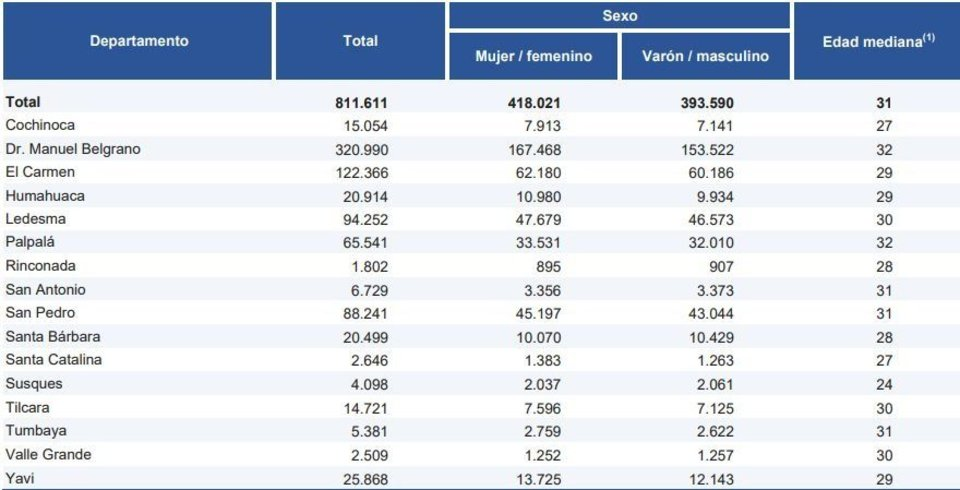The height and width of the screenshot is (490, 960).
Task: Select Santa Bárbara's total 20.499
Action: click(x=364, y=337)
